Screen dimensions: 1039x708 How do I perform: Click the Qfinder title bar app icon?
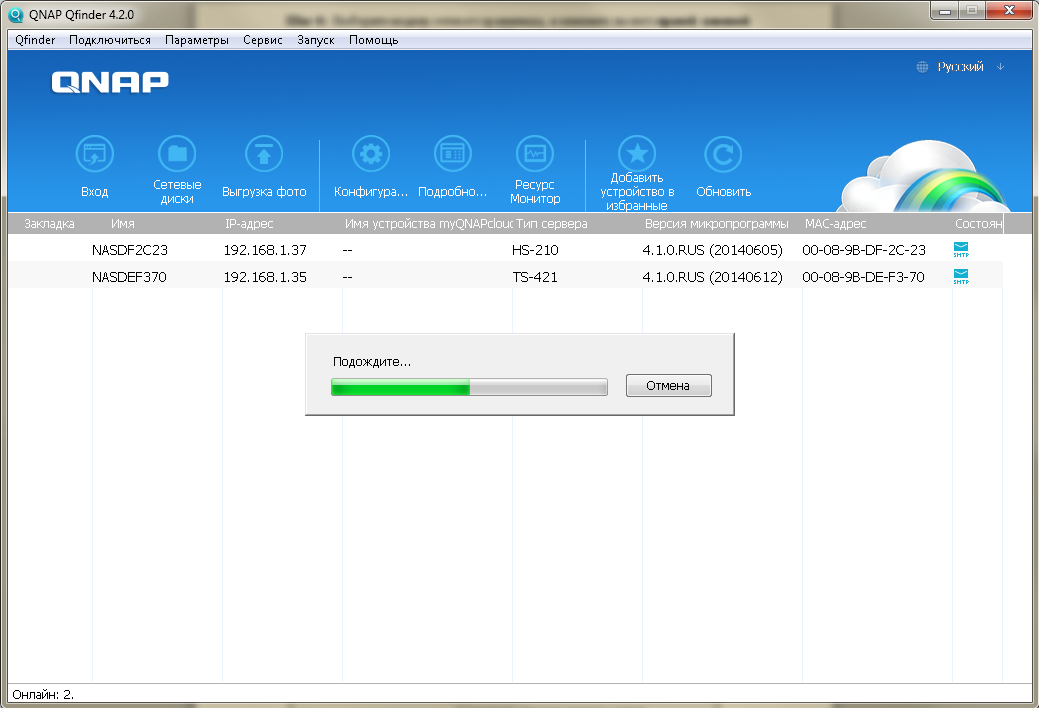15,14
